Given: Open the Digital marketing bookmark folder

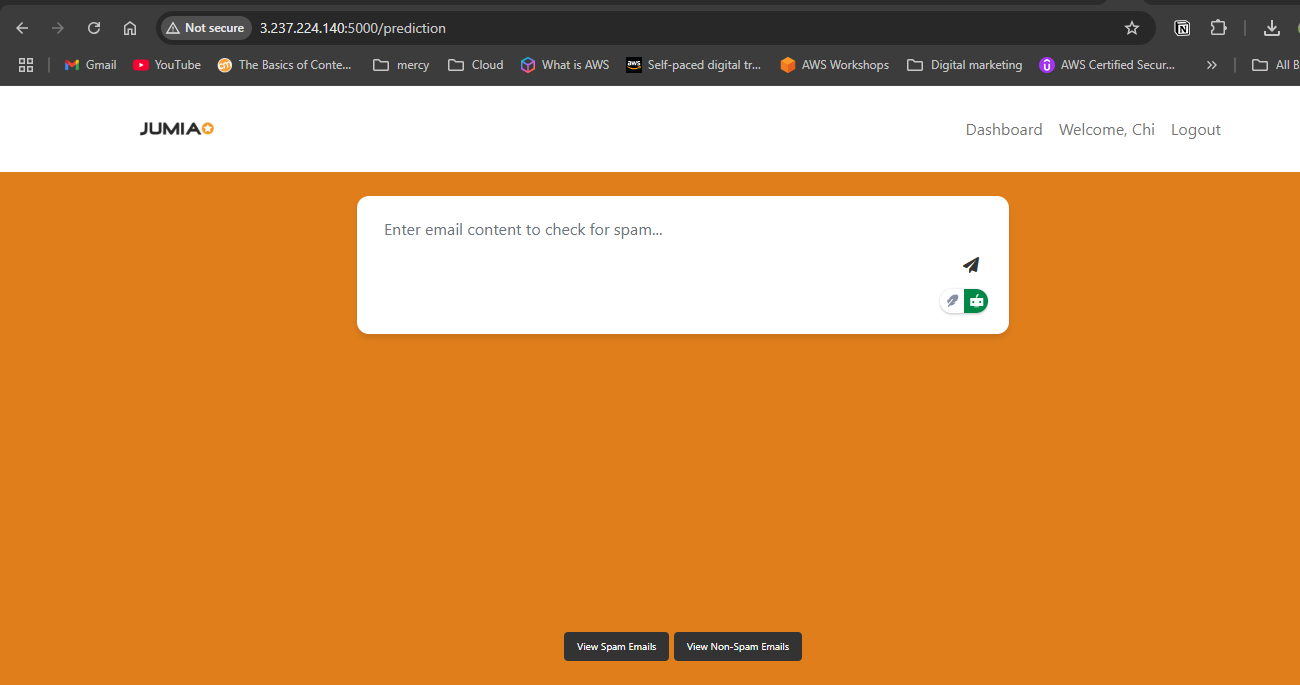Looking at the screenshot, I should coord(965,65).
